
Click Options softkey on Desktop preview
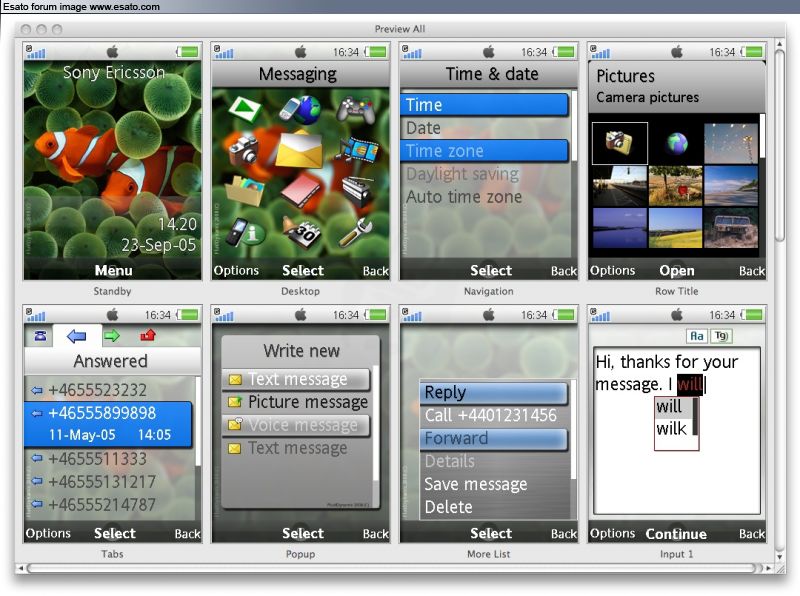[236, 270]
